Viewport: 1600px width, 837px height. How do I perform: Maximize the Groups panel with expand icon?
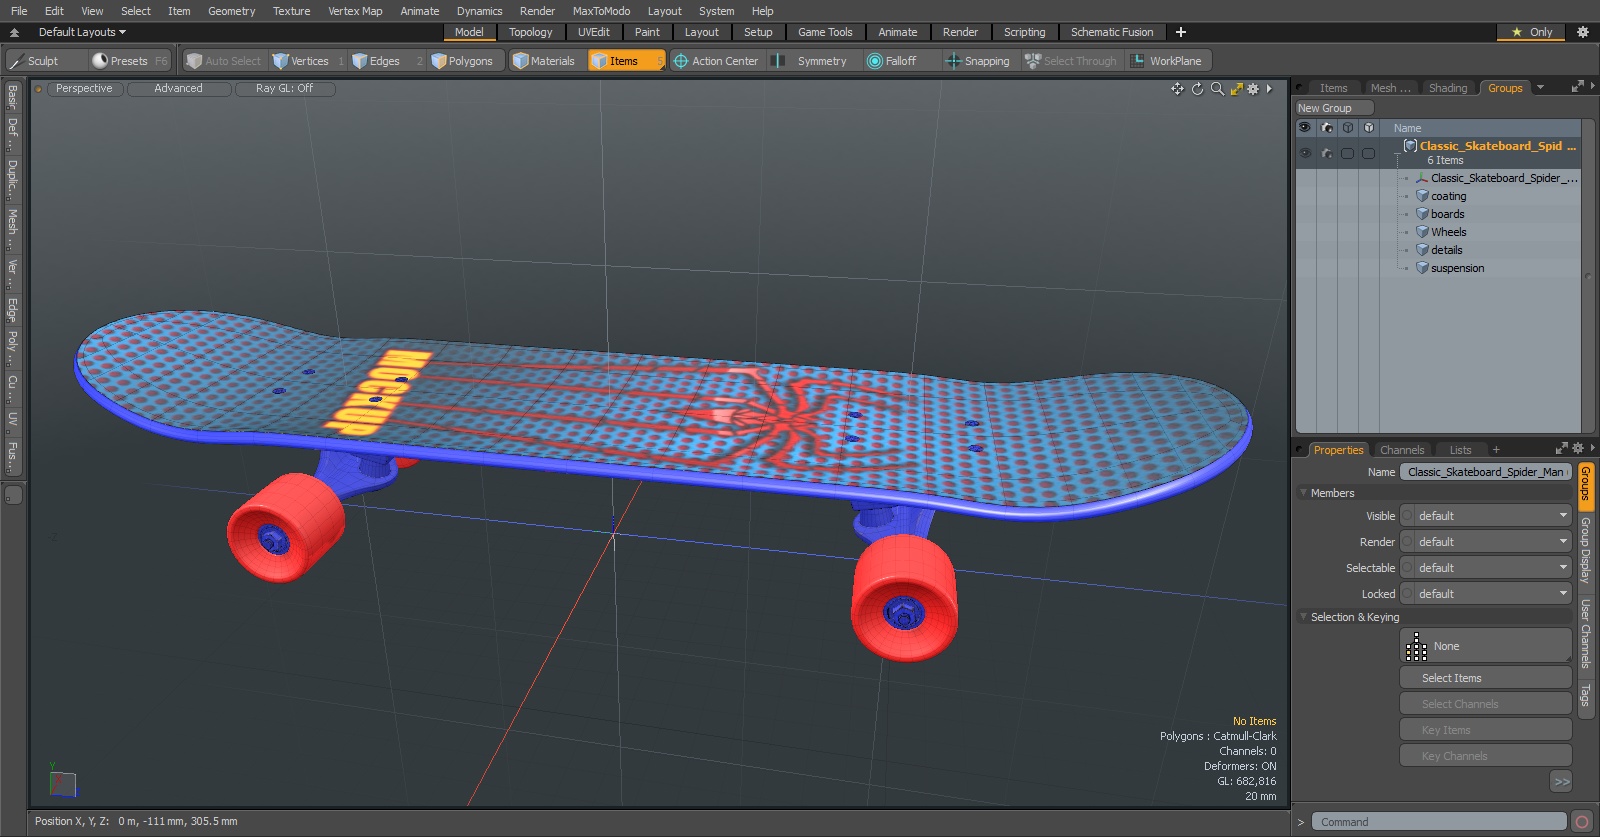point(1578,87)
